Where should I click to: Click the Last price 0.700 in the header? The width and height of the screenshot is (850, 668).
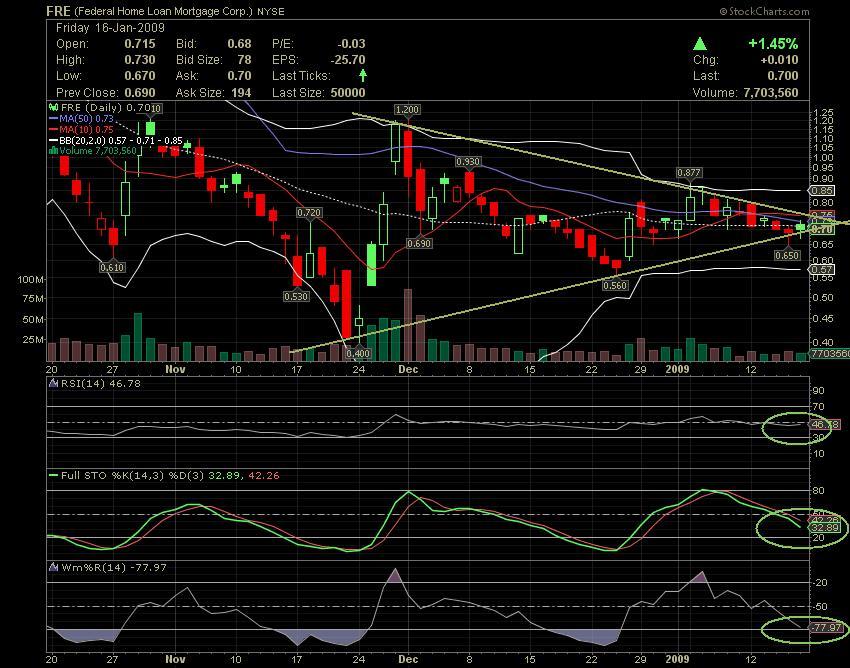tap(783, 76)
